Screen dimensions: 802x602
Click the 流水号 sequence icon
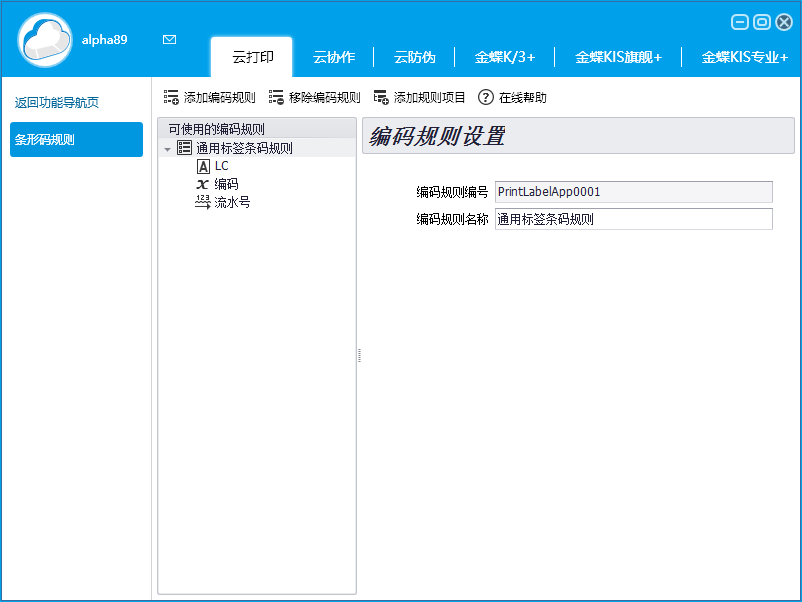(x=203, y=202)
